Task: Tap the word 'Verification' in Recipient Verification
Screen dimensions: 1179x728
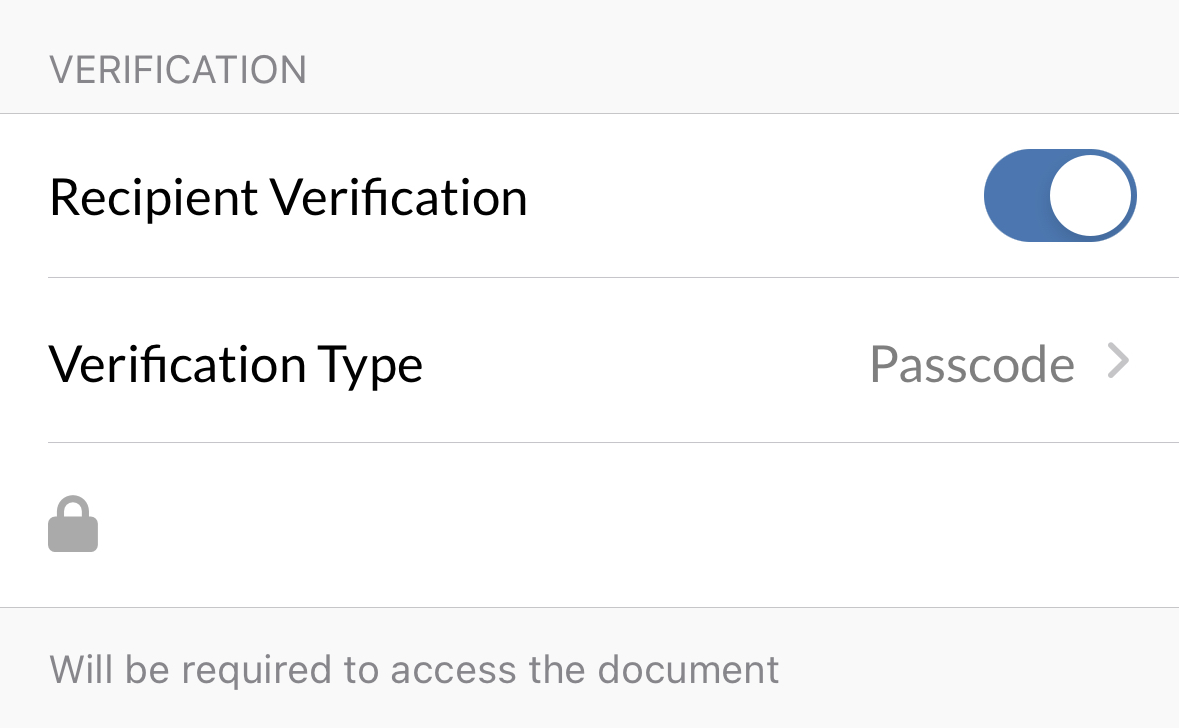Action: pyautogui.click(x=400, y=197)
